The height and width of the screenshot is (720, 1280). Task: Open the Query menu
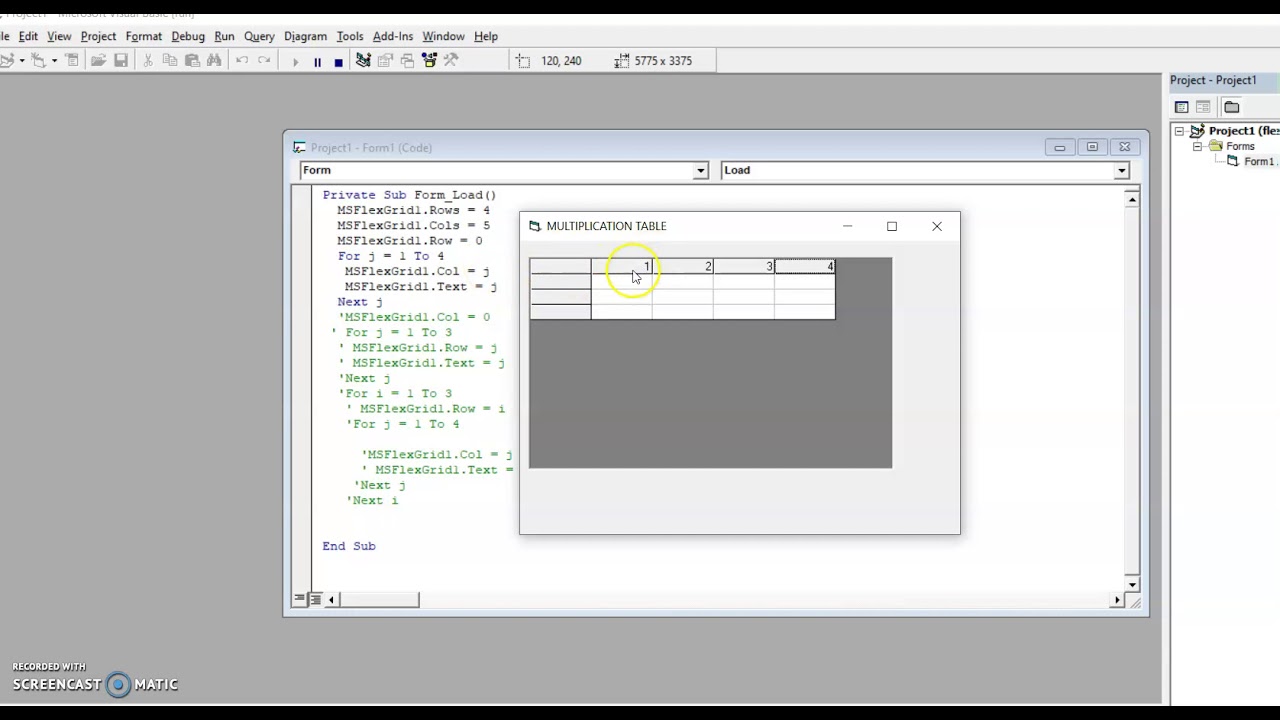pos(259,36)
